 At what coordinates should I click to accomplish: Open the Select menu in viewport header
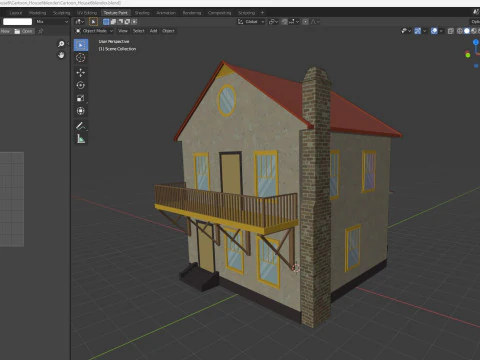[x=139, y=31]
